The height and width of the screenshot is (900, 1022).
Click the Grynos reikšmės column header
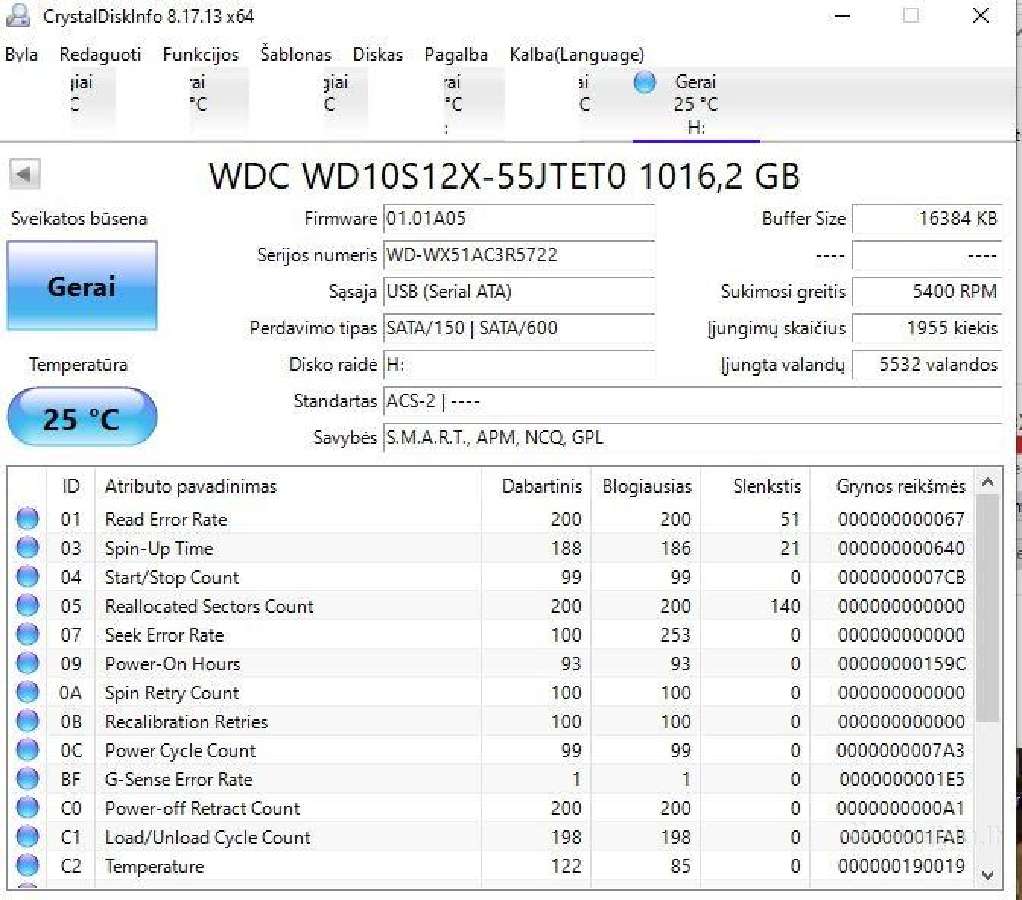893,486
